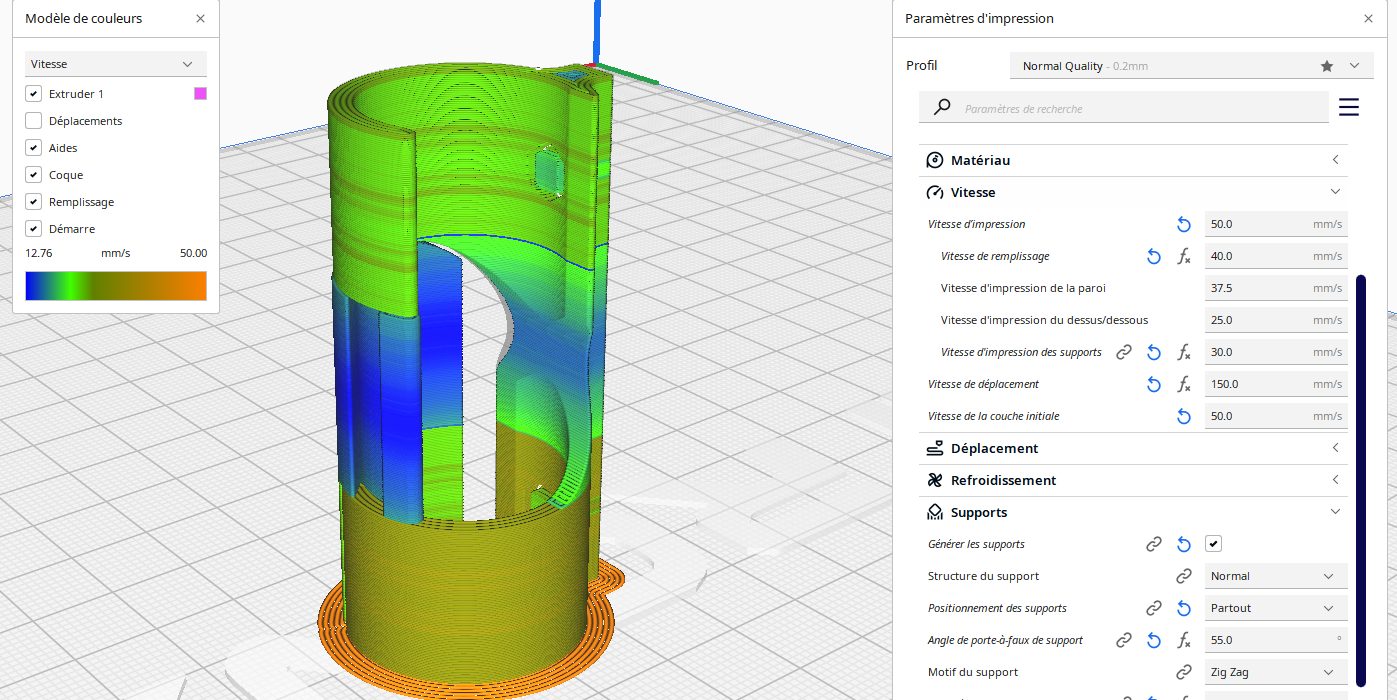Open the settings hamburger menu
This screenshot has height=700, width=1397.
point(1348,107)
